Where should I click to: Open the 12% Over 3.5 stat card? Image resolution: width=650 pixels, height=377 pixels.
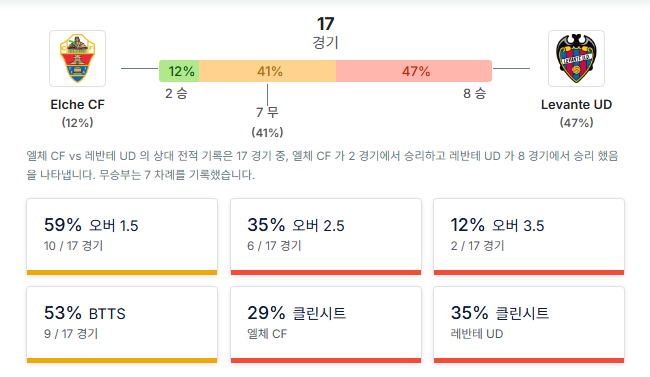pos(529,236)
